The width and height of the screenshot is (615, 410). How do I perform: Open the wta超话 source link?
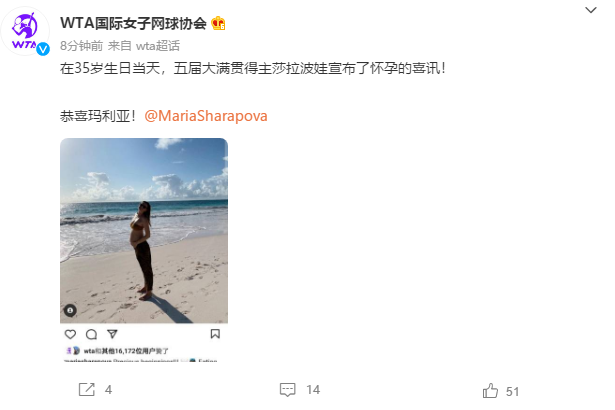tap(158, 46)
